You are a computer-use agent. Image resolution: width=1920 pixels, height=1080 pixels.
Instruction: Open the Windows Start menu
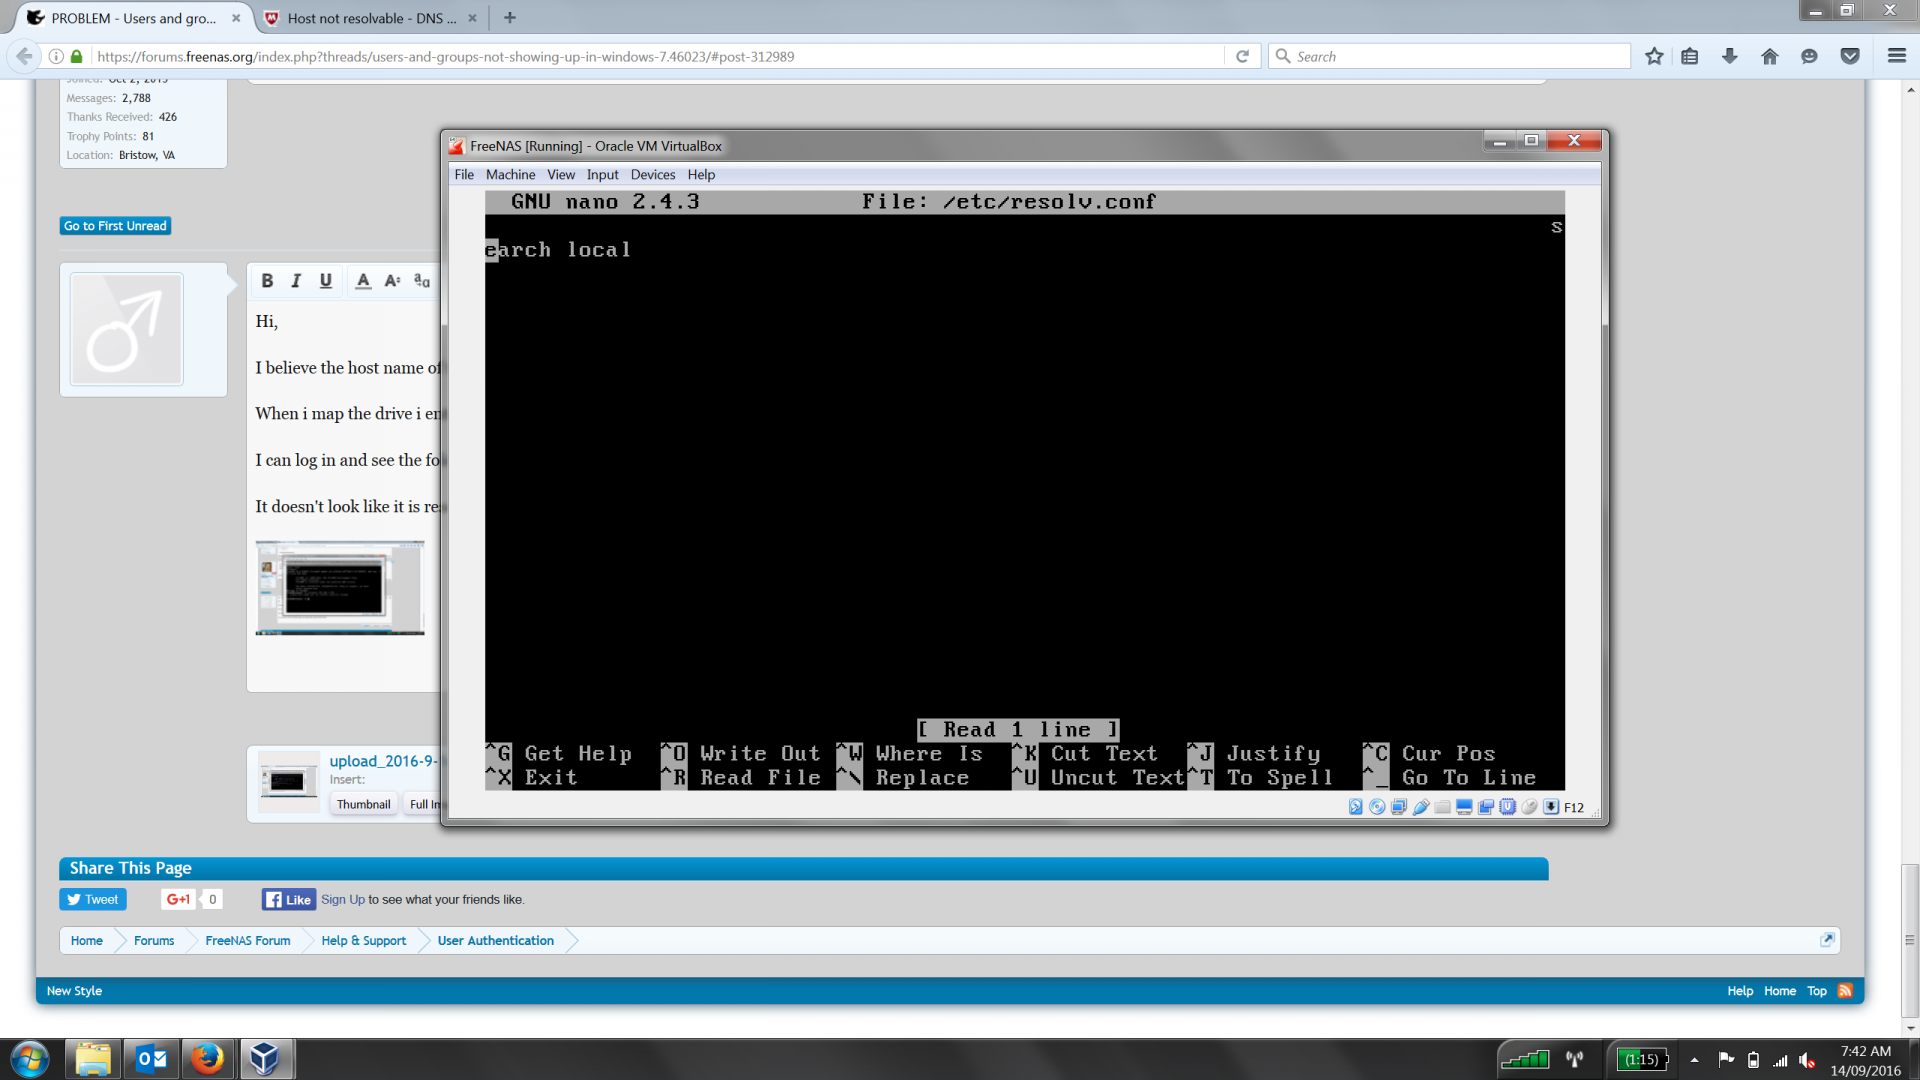point(30,1059)
